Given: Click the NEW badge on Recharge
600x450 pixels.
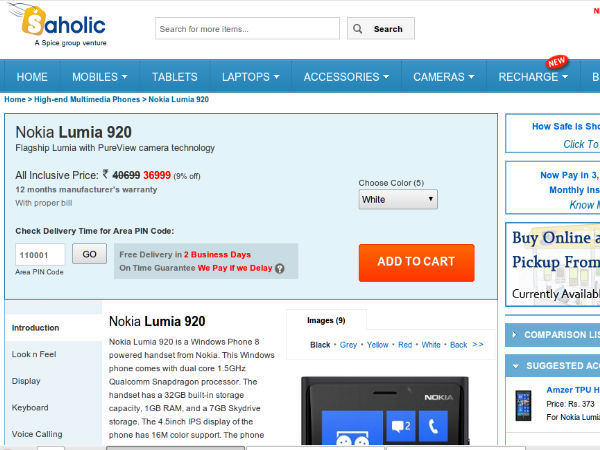Looking at the screenshot, I should coord(556,61).
